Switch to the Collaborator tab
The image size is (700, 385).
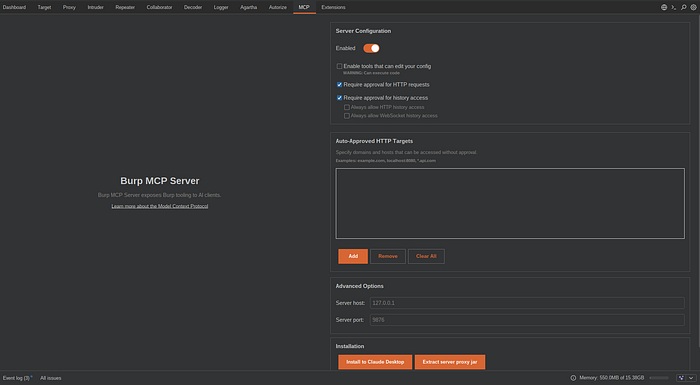(x=159, y=7)
